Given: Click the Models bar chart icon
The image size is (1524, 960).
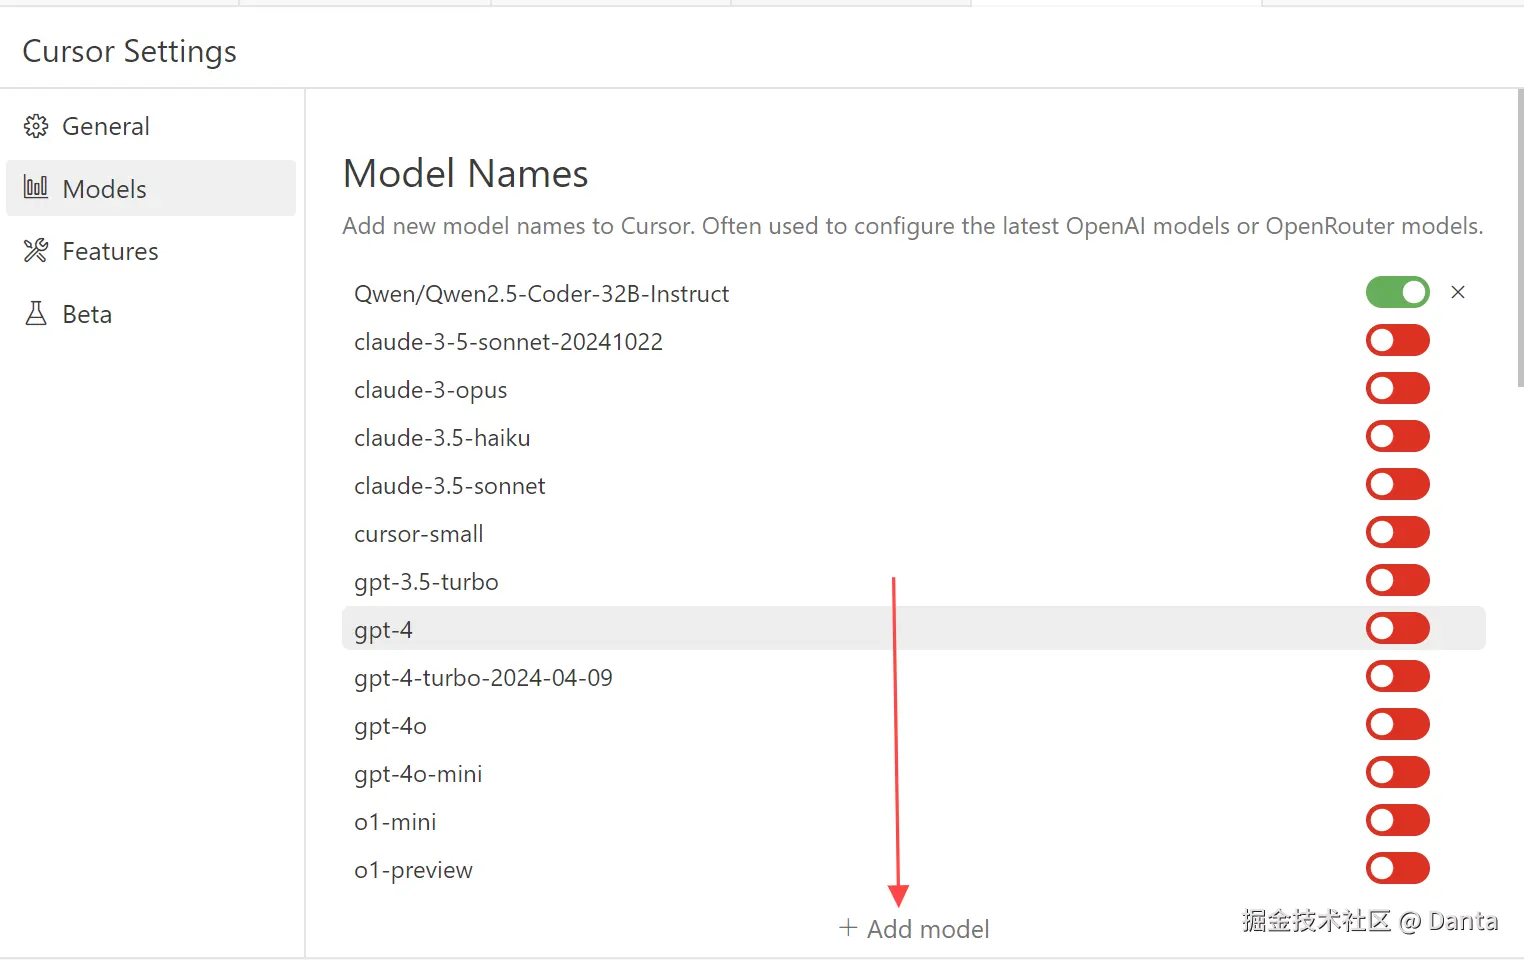Looking at the screenshot, I should 36,188.
